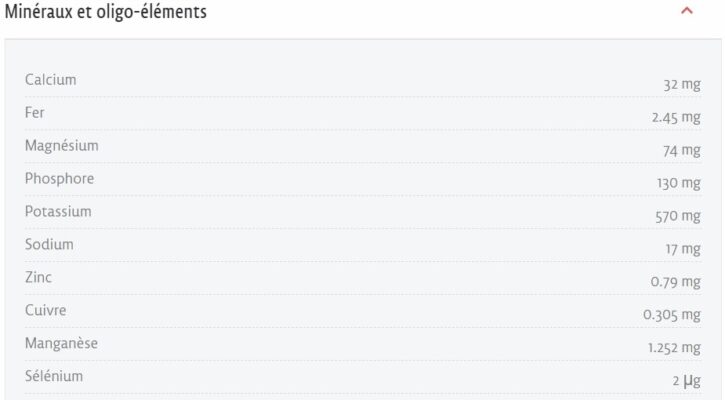This screenshot has height=400, width=725.
Task: Select the Zinc row label
Action: coord(38,278)
